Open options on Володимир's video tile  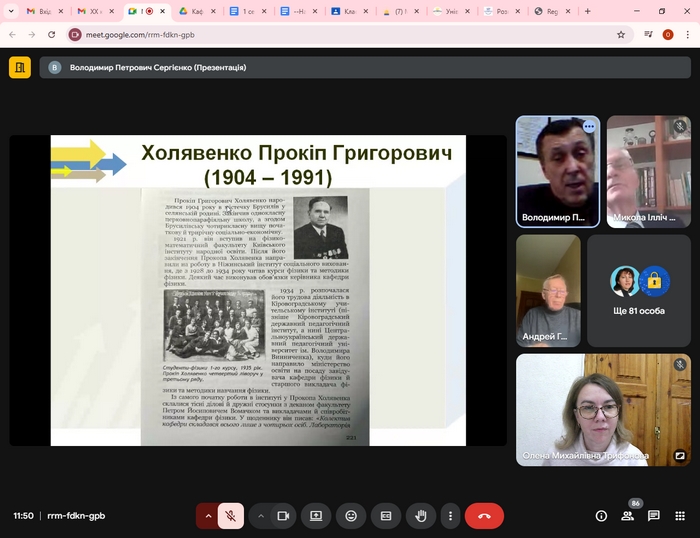(x=589, y=127)
